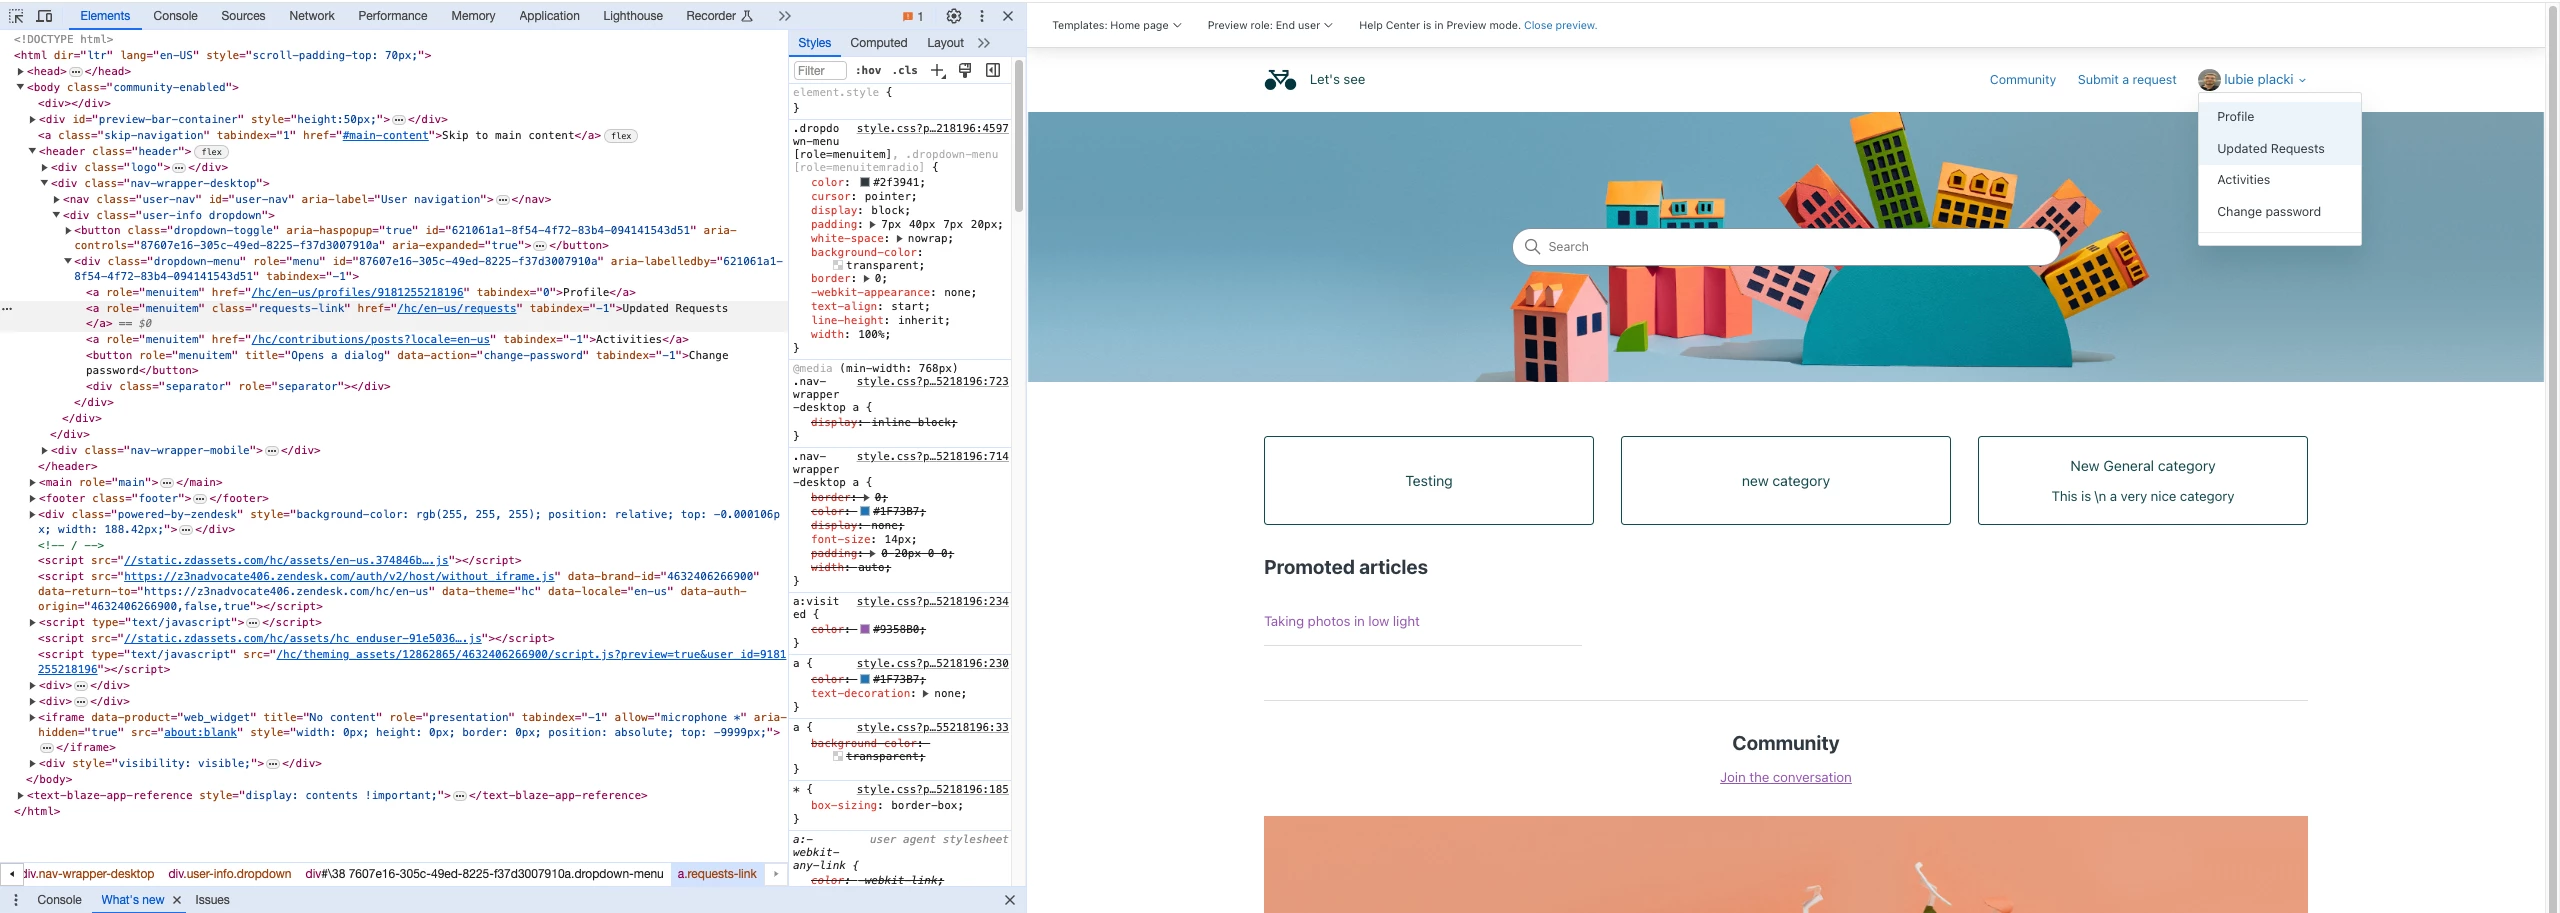Open the drawer three-dot menu
The image size is (2560, 913).
pyautogui.click(x=16, y=900)
